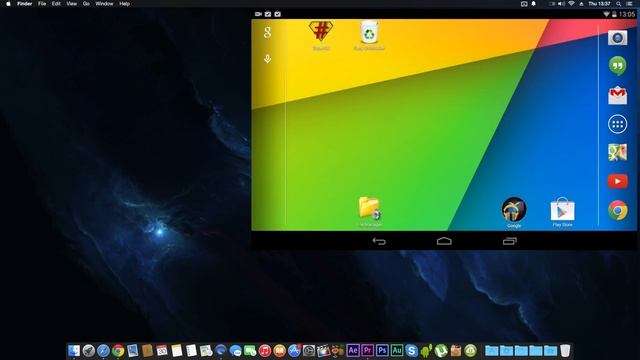Open Notification Center from the menu bar
The width and height of the screenshot is (640, 360).
pyautogui.click(x=630, y=4)
